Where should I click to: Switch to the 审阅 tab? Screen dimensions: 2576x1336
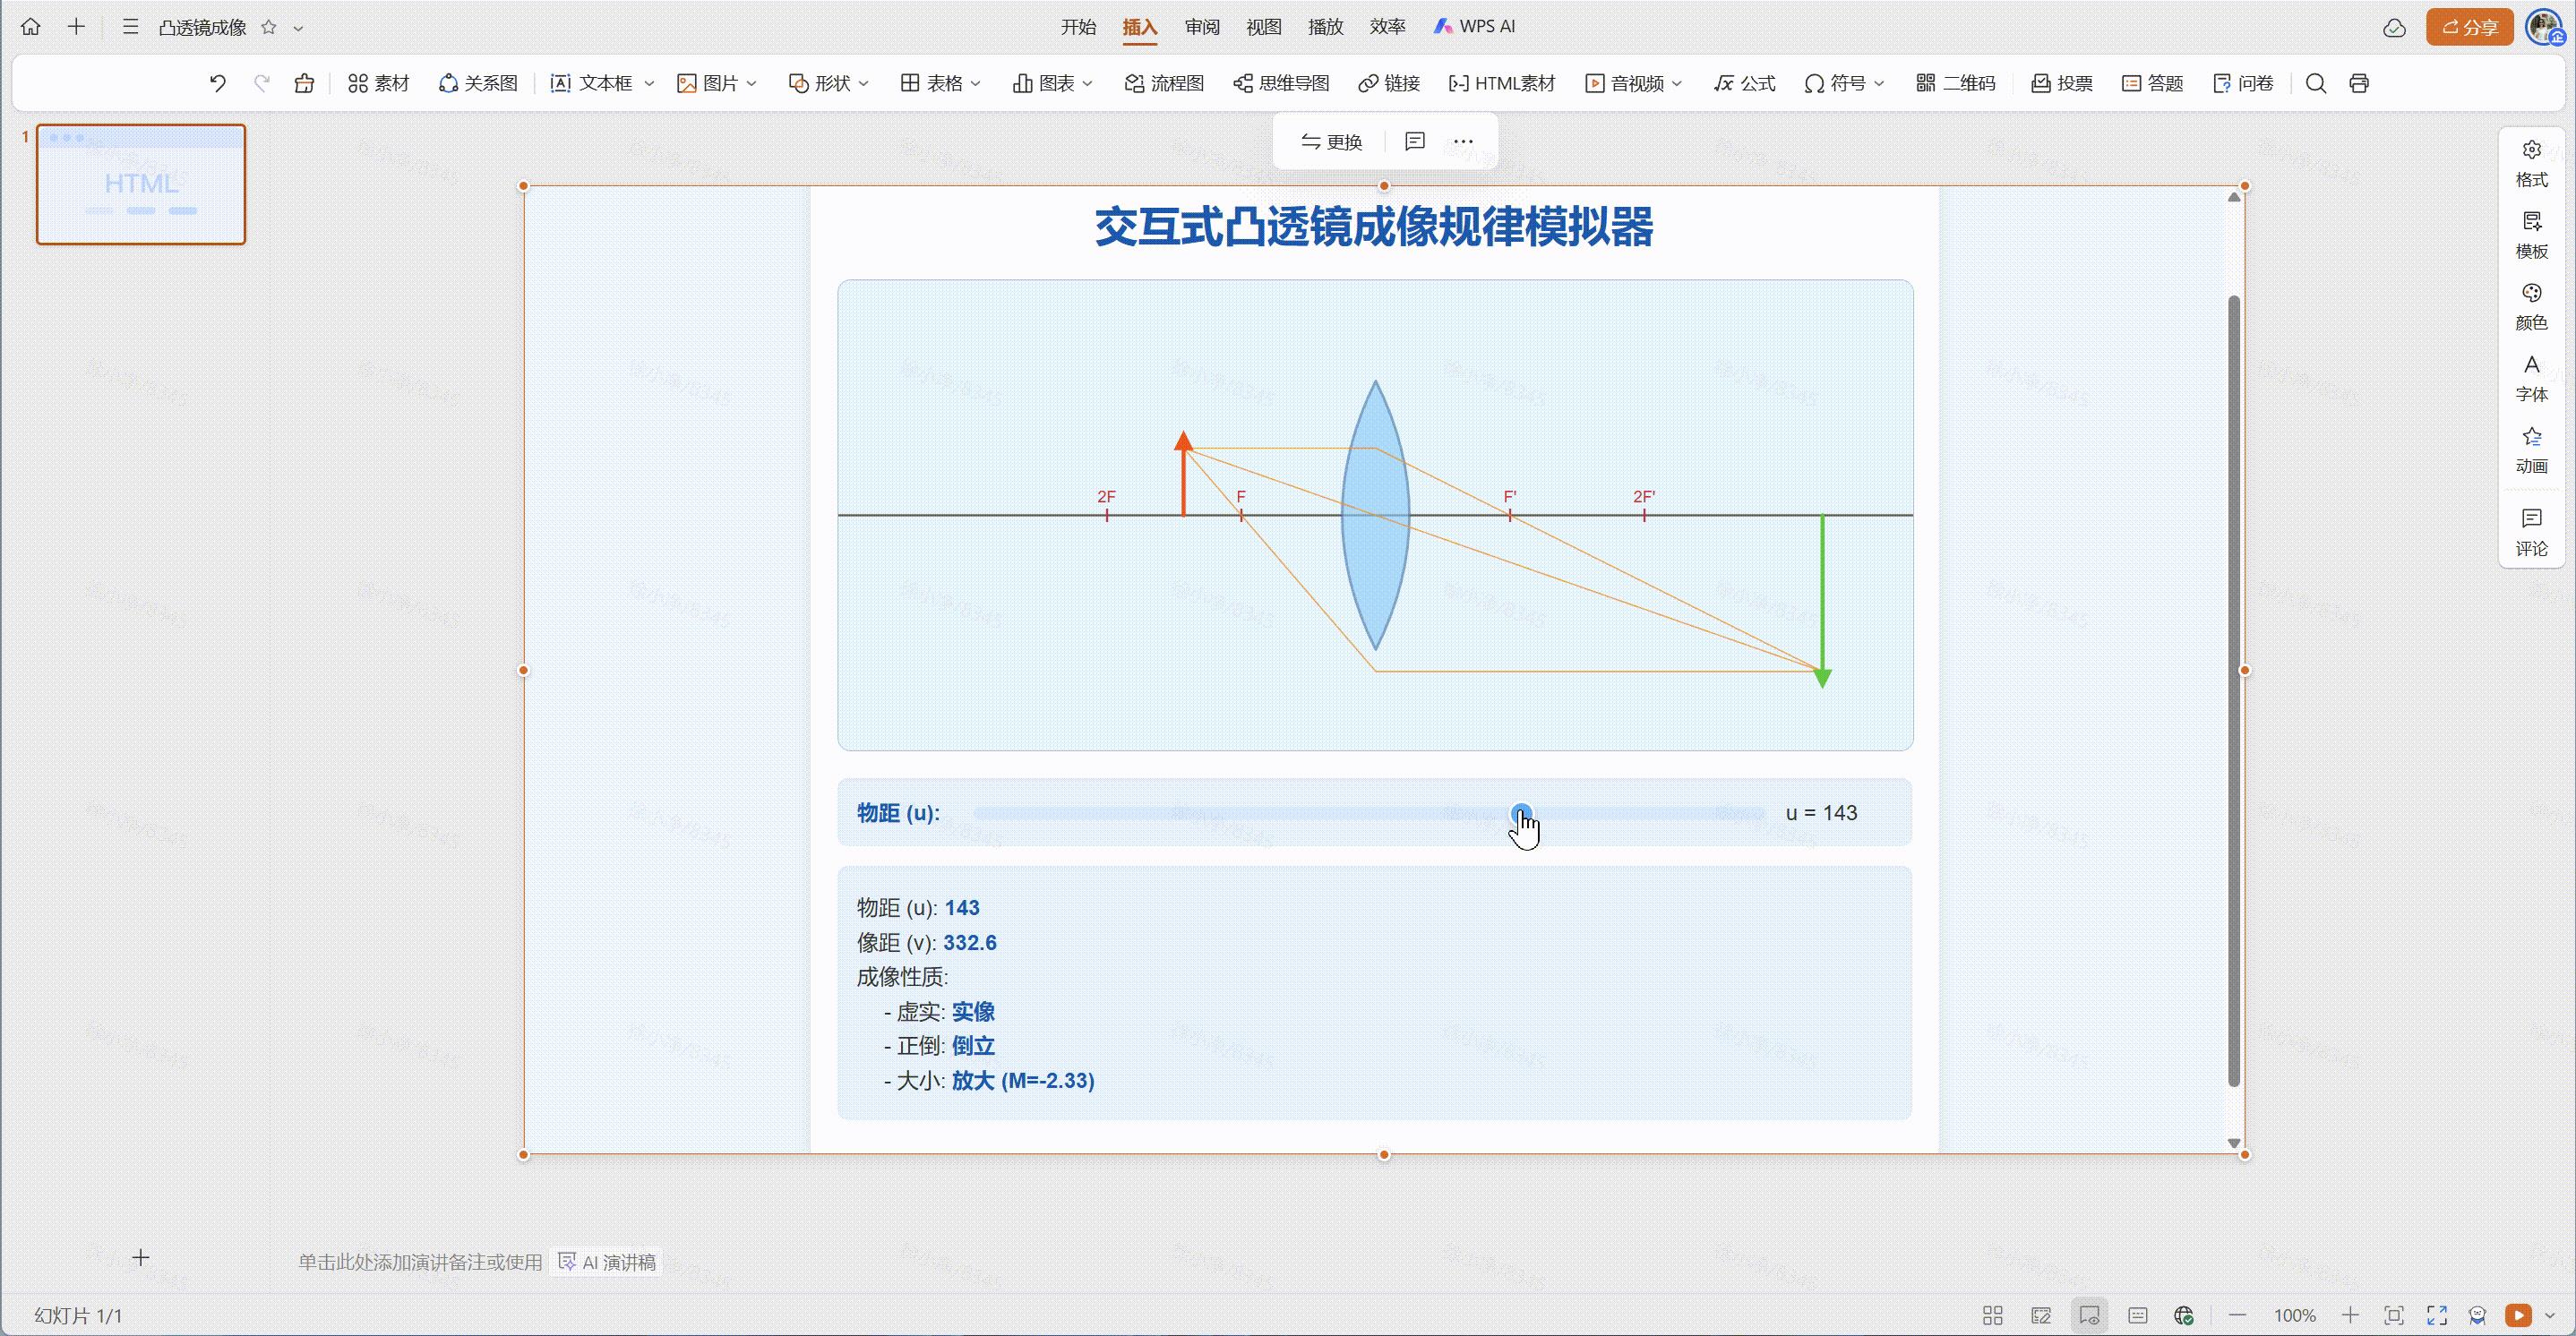pyautogui.click(x=1202, y=27)
